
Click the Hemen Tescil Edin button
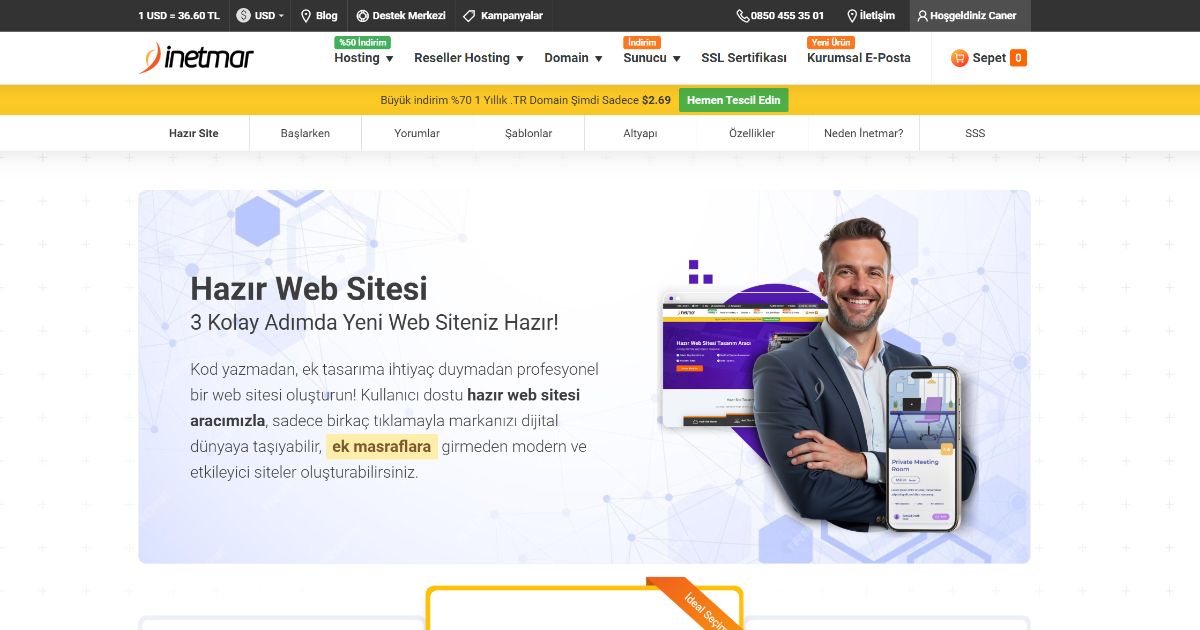(733, 100)
